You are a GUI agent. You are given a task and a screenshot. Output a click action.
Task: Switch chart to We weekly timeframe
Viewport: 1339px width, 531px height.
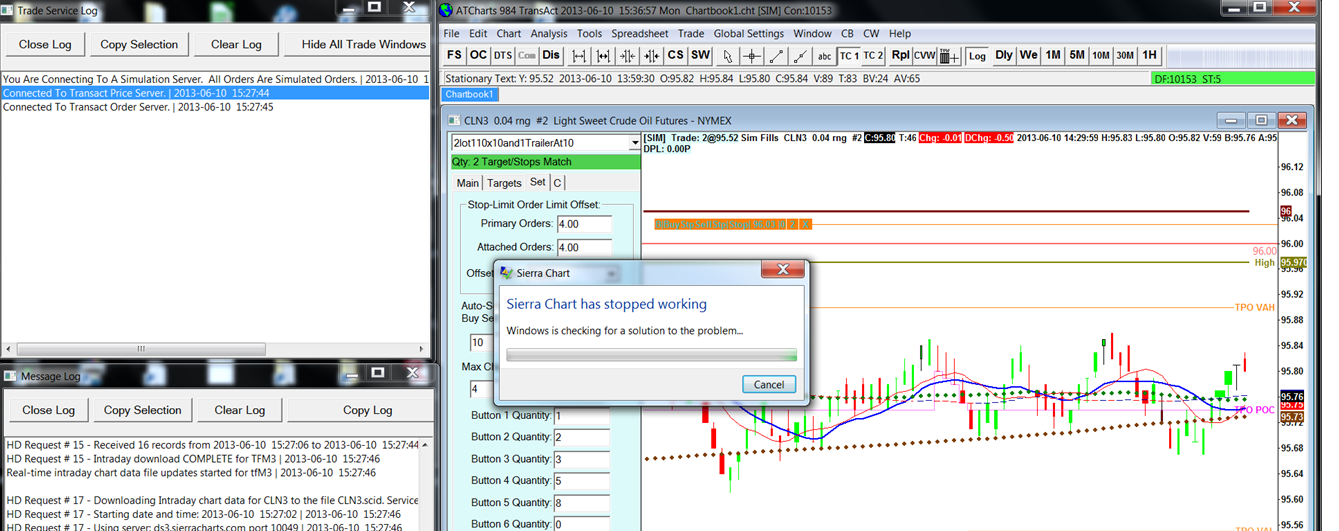[1028, 55]
